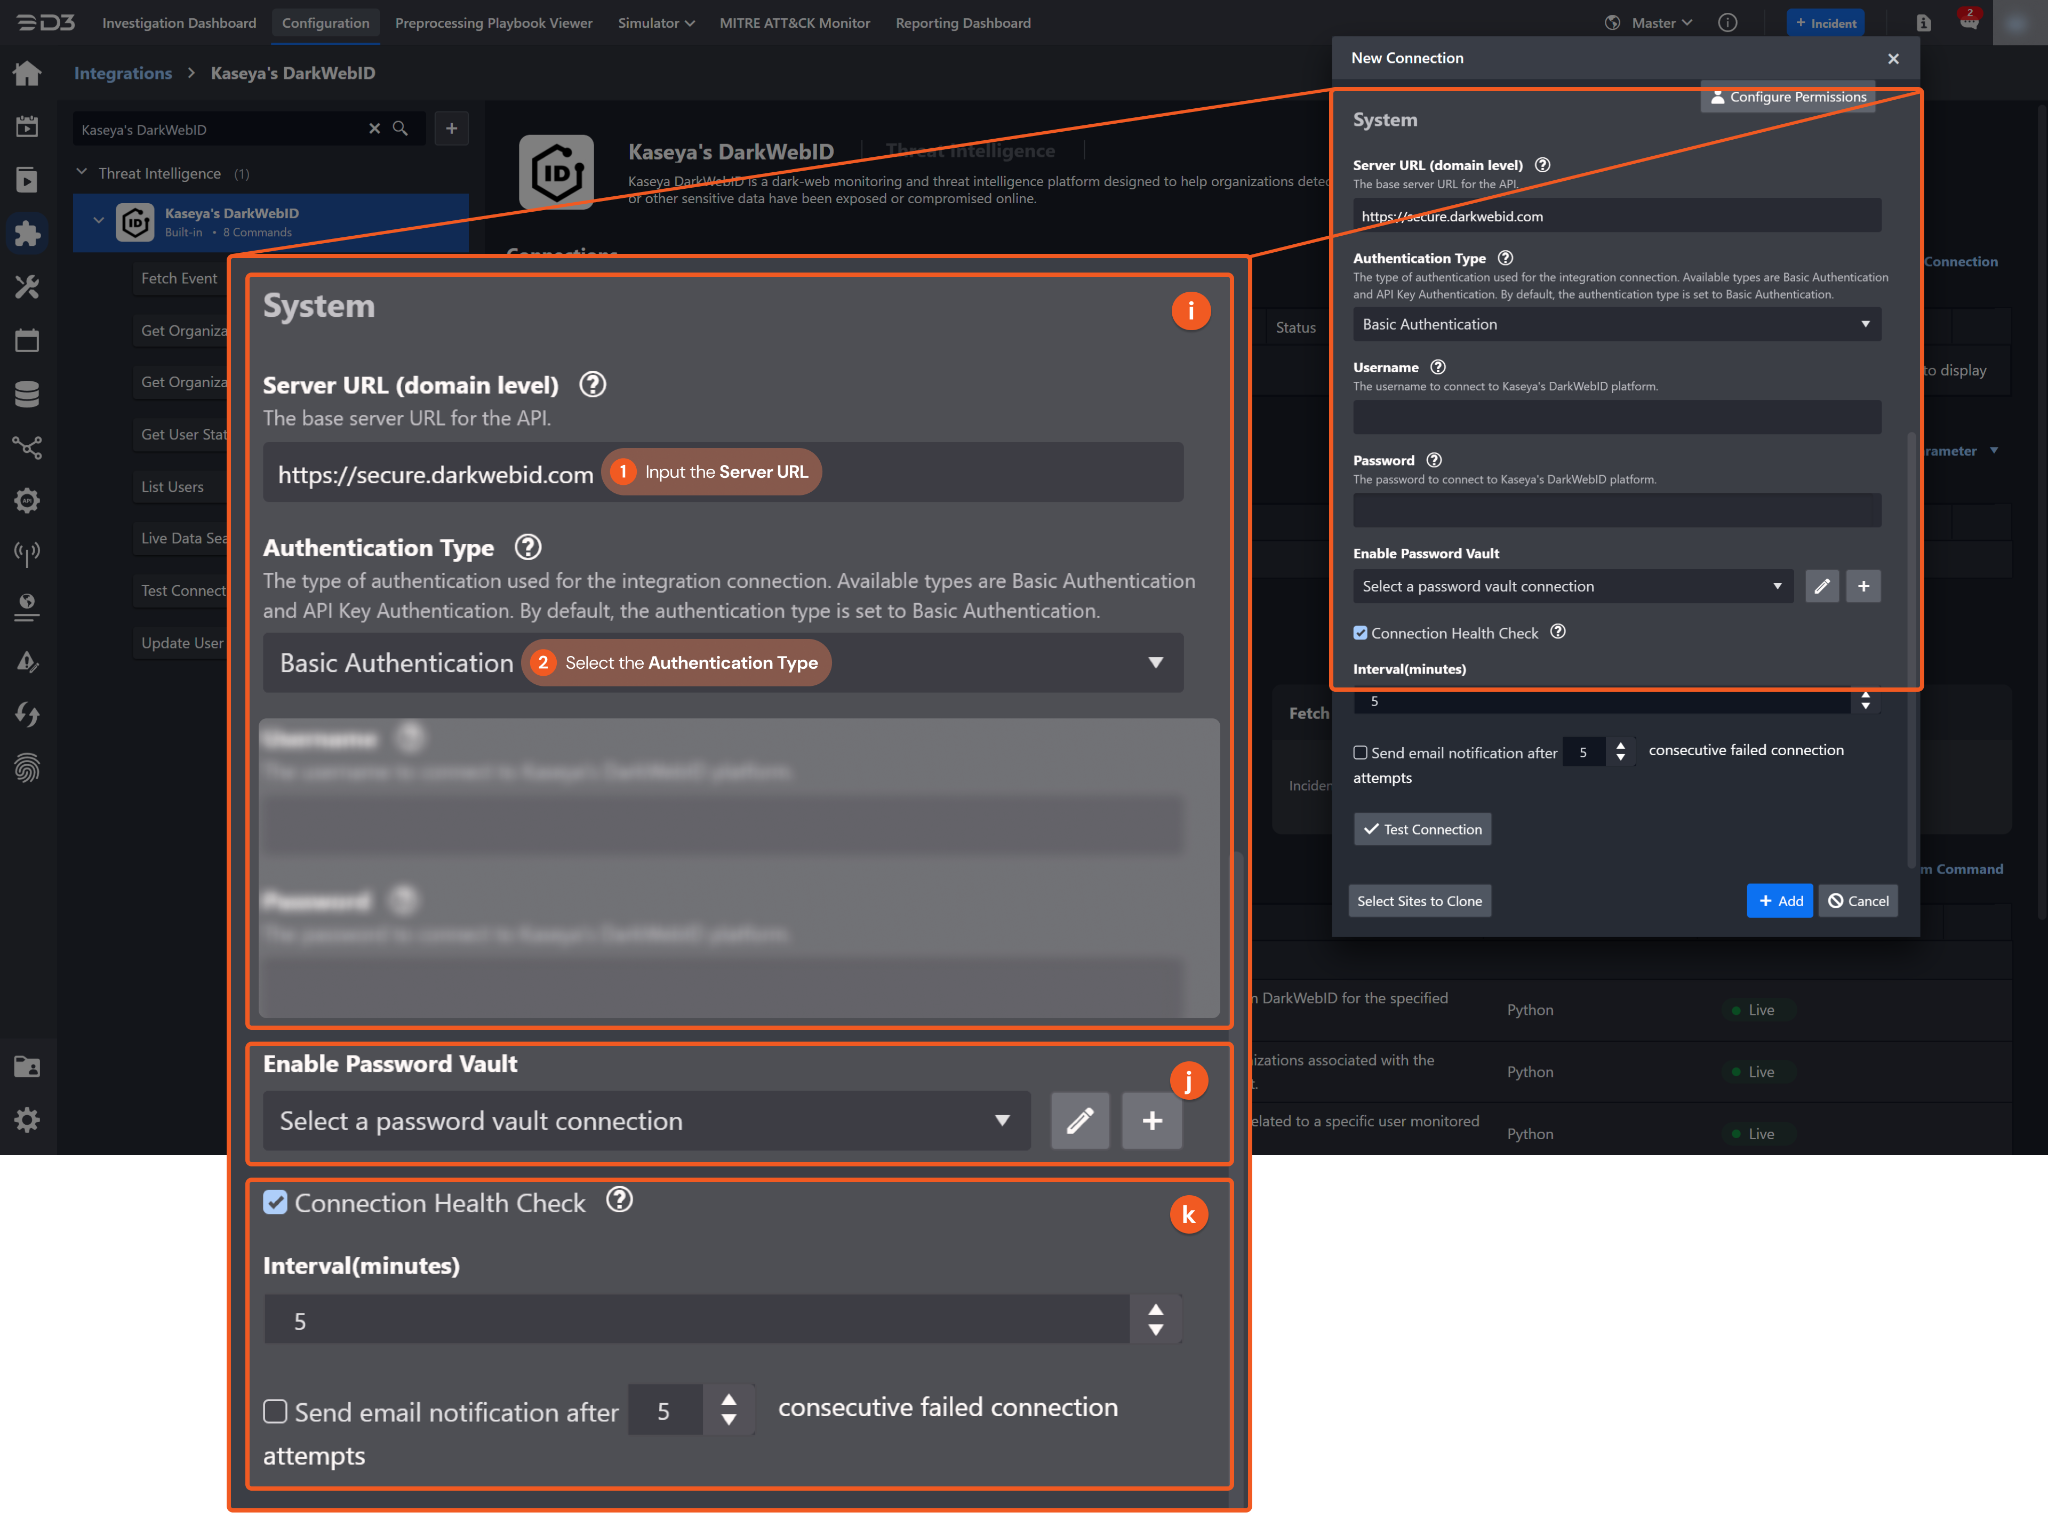This screenshot has width=2048, height=1513.
Task: Click the Username input field
Action: (x=1616, y=417)
